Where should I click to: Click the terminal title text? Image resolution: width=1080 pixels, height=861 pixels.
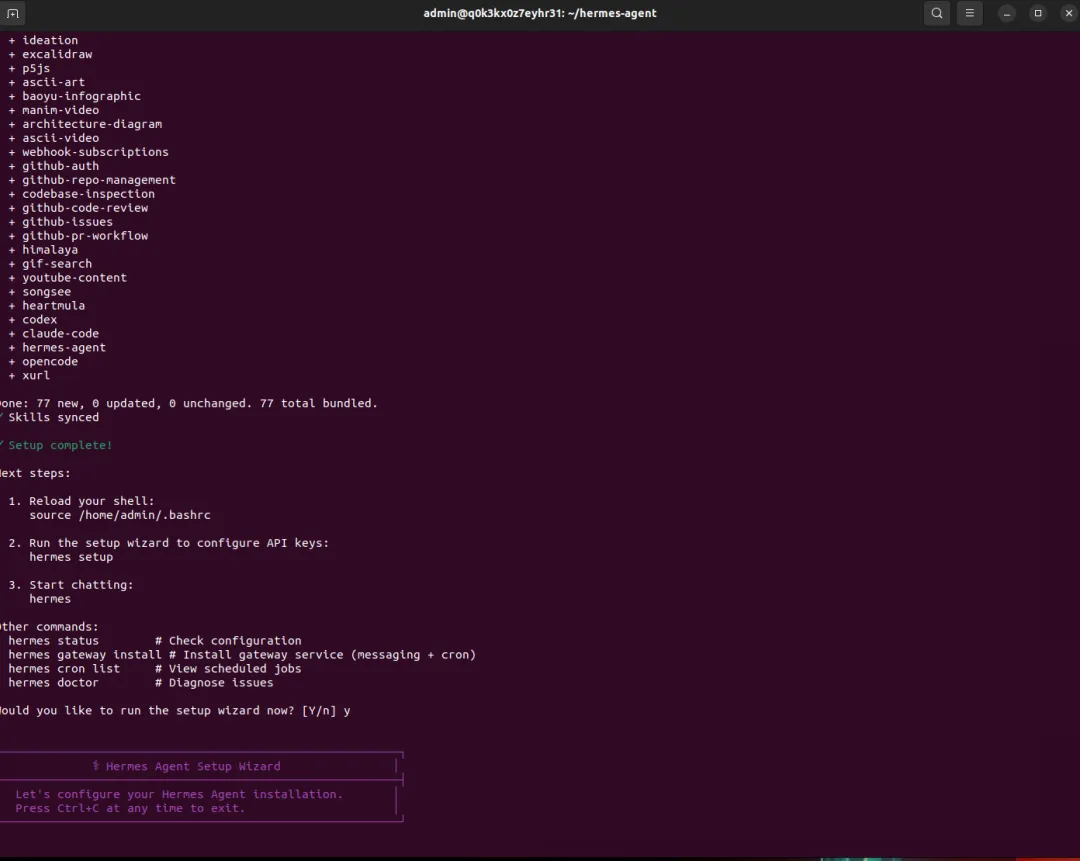(540, 13)
